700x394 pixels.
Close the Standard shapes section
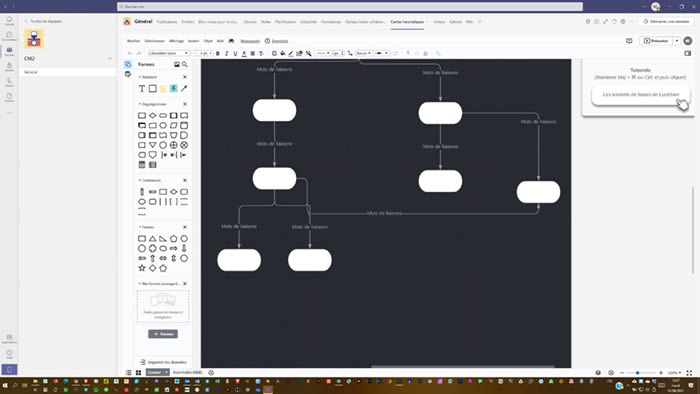tap(185, 77)
